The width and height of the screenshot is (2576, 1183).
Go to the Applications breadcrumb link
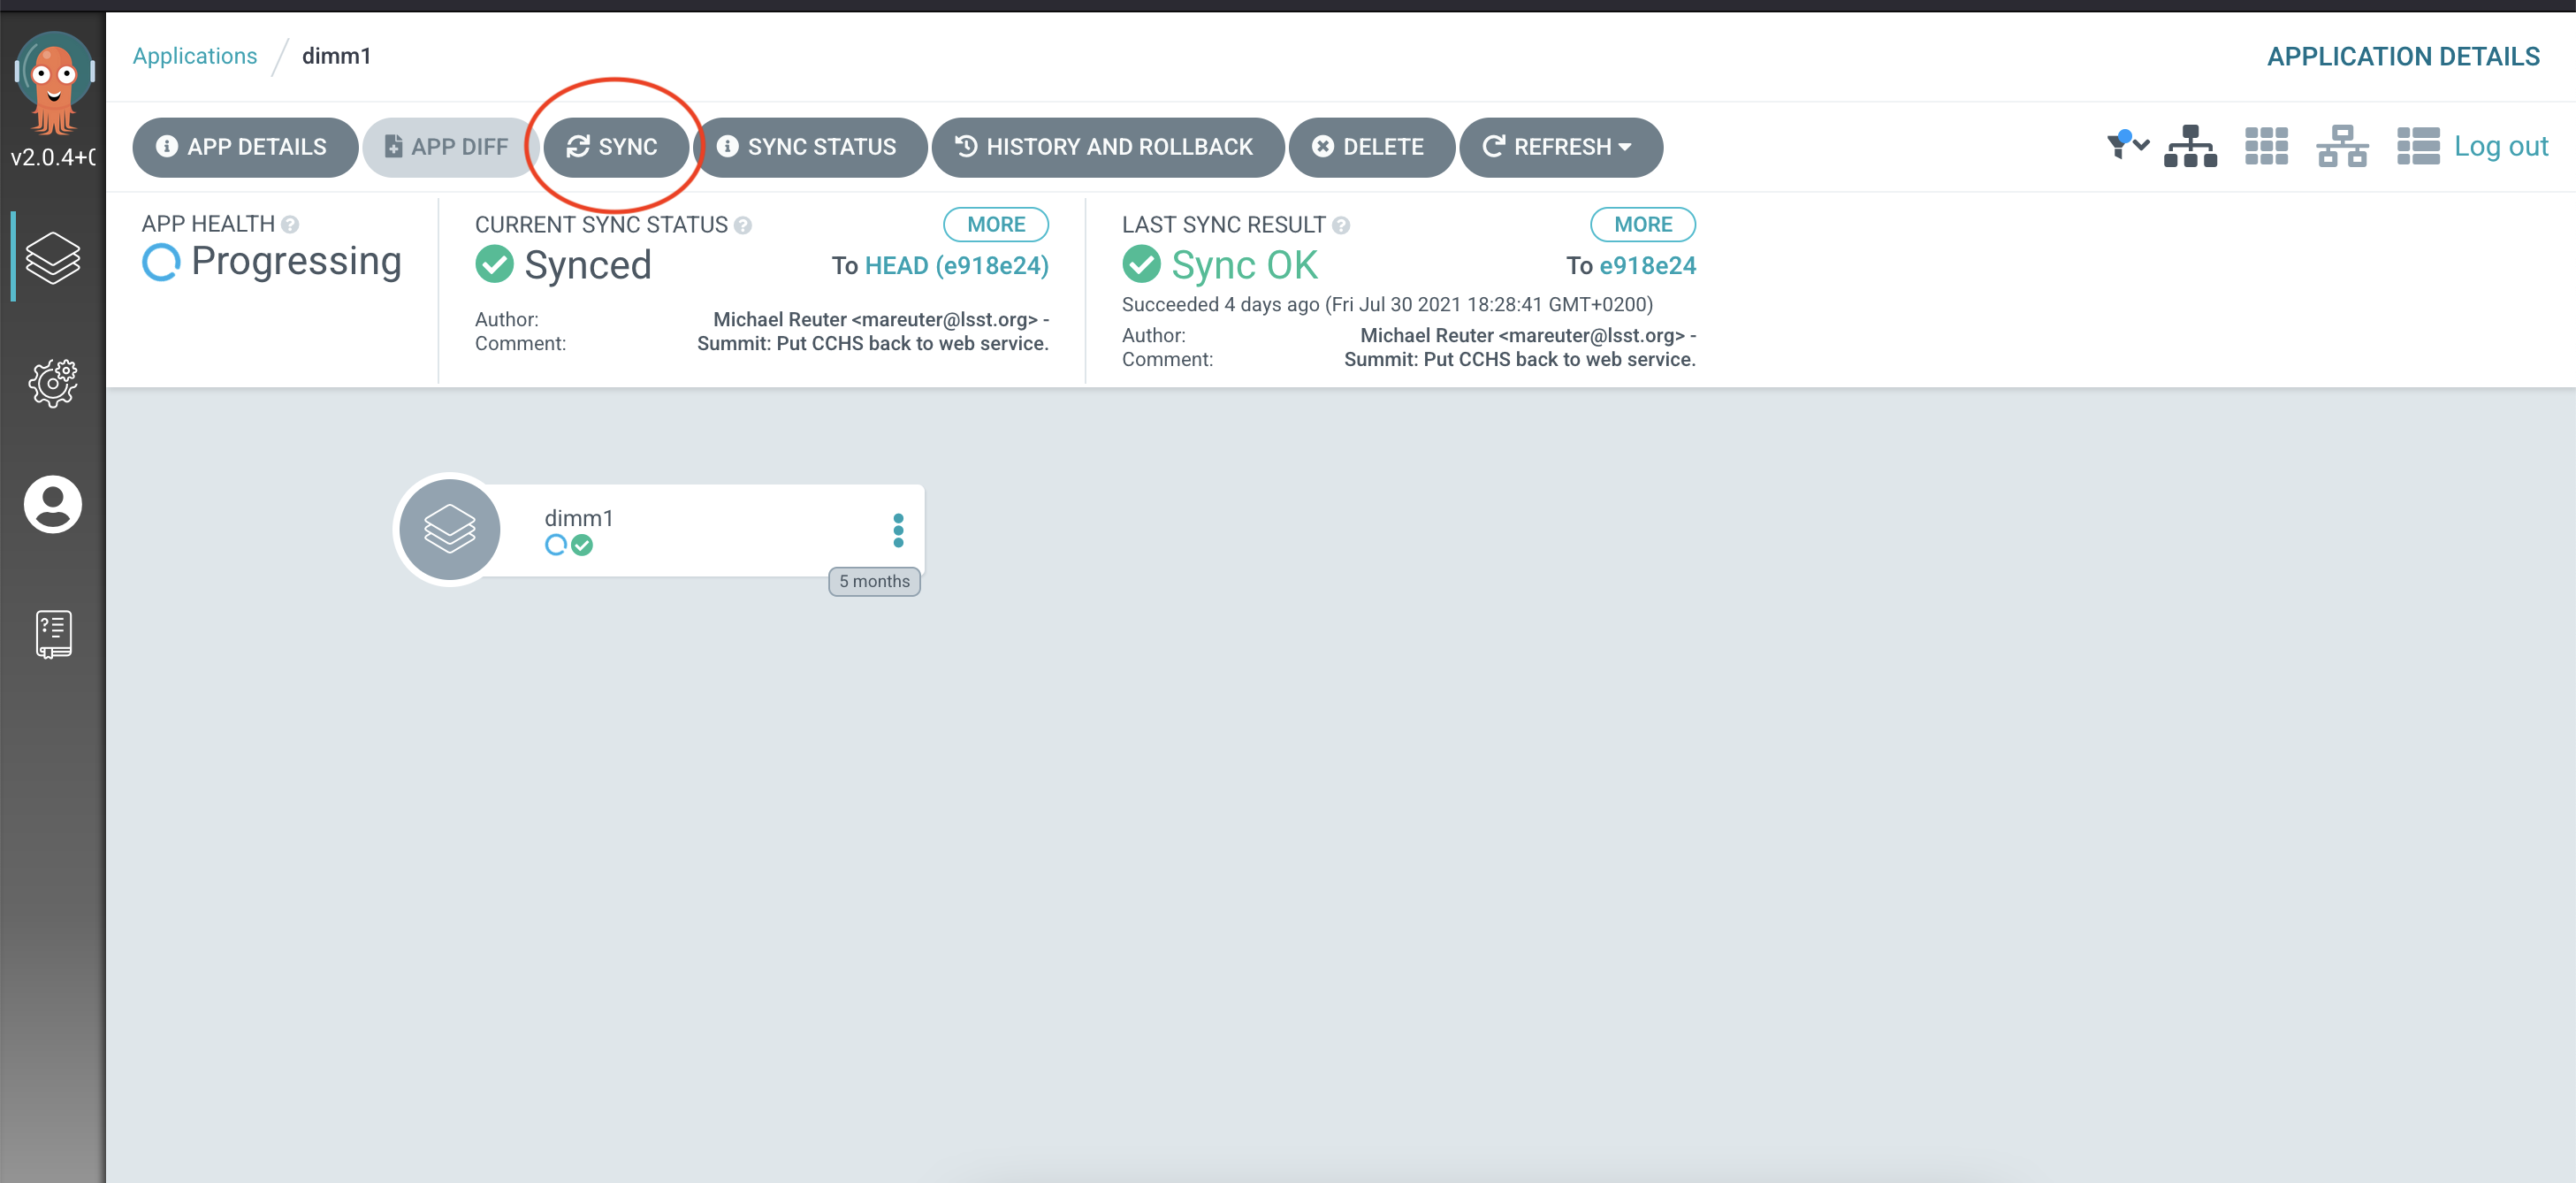(x=194, y=56)
